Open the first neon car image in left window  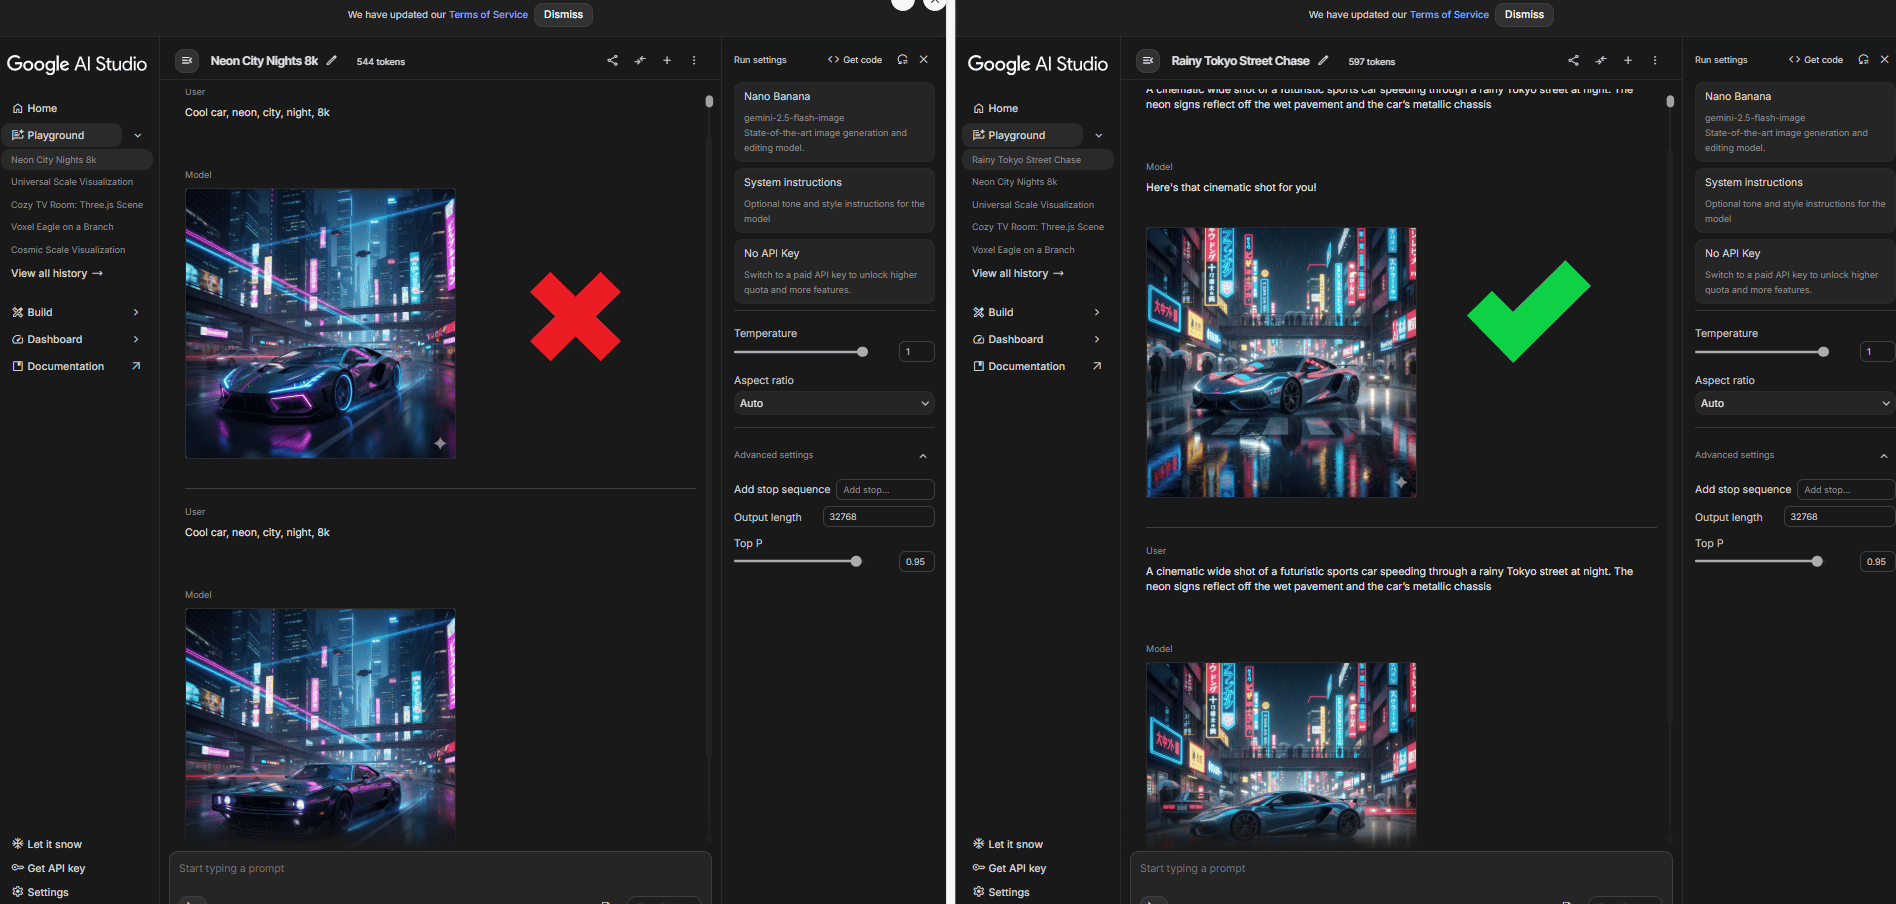(x=320, y=324)
